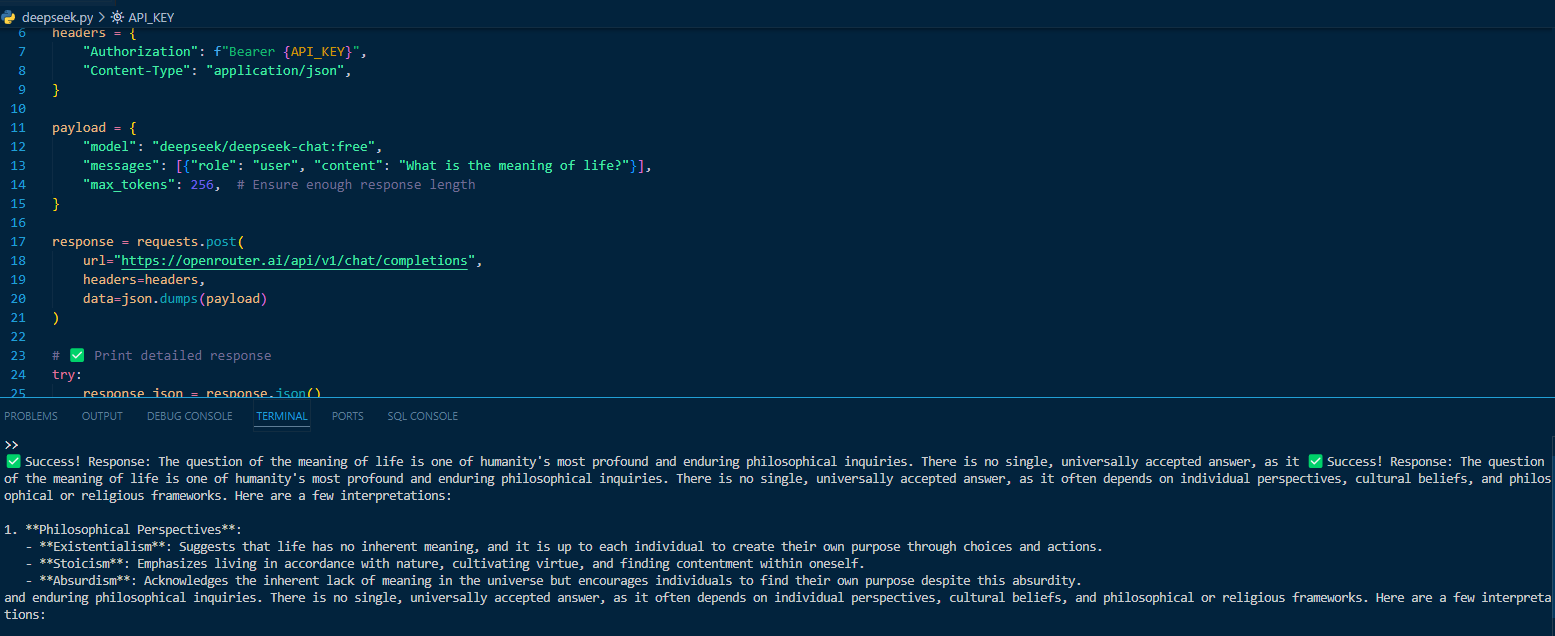Click requests.post on line 17
Screen dimensions: 1555x636
pyautogui.click(x=187, y=242)
